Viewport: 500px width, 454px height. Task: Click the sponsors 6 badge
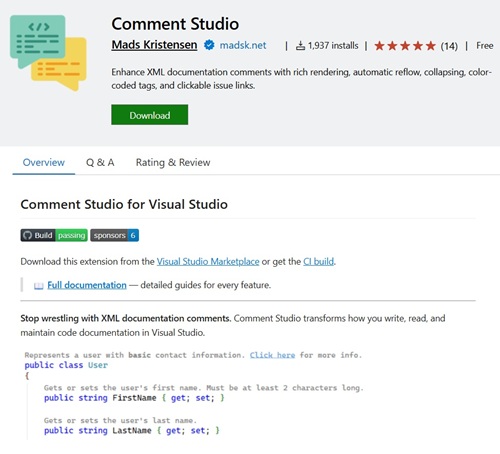point(114,235)
